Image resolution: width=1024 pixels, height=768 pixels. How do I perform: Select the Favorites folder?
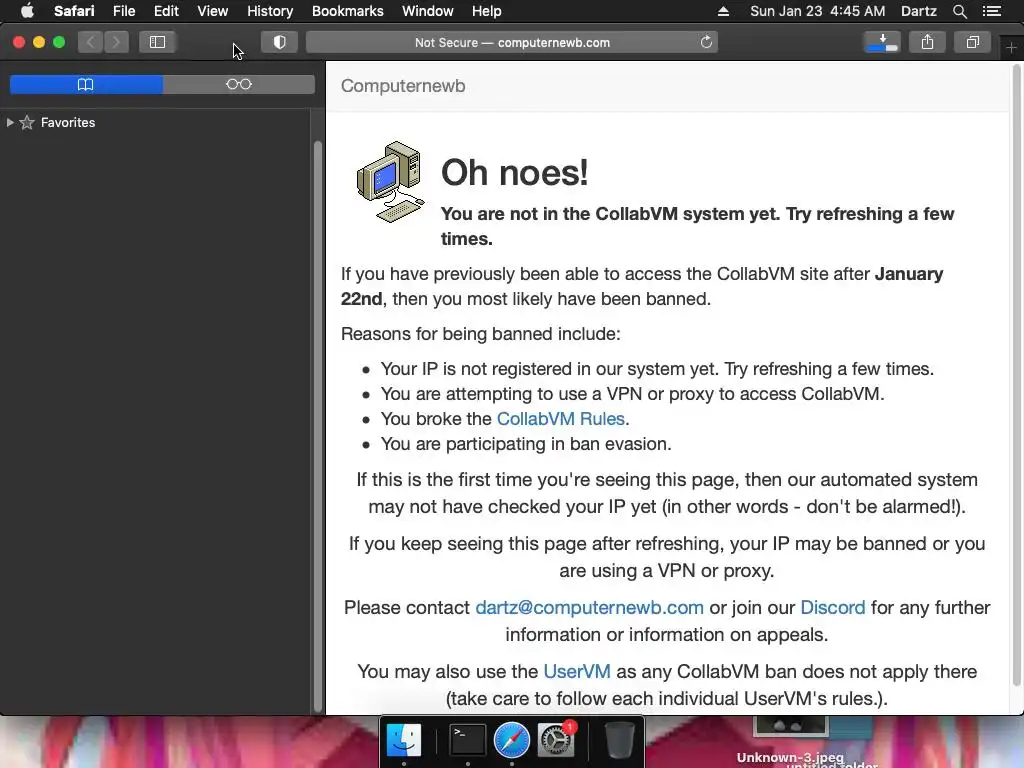coord(68,122)
